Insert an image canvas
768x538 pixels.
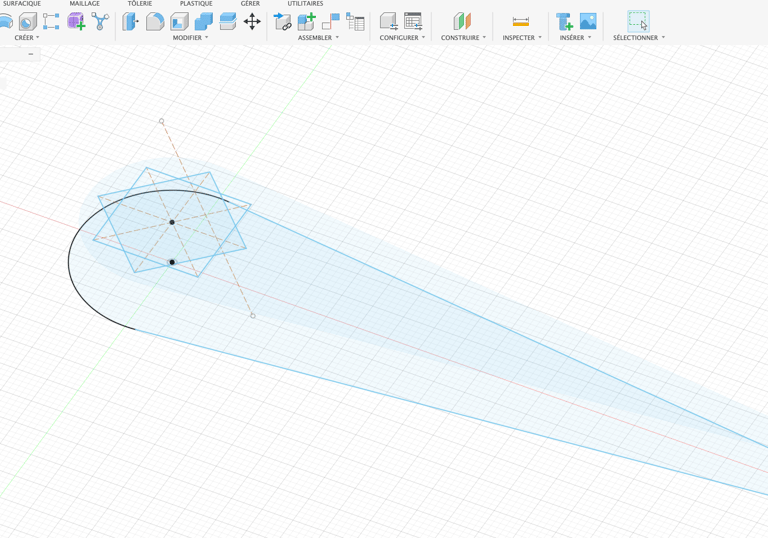(x=588, y=22)
